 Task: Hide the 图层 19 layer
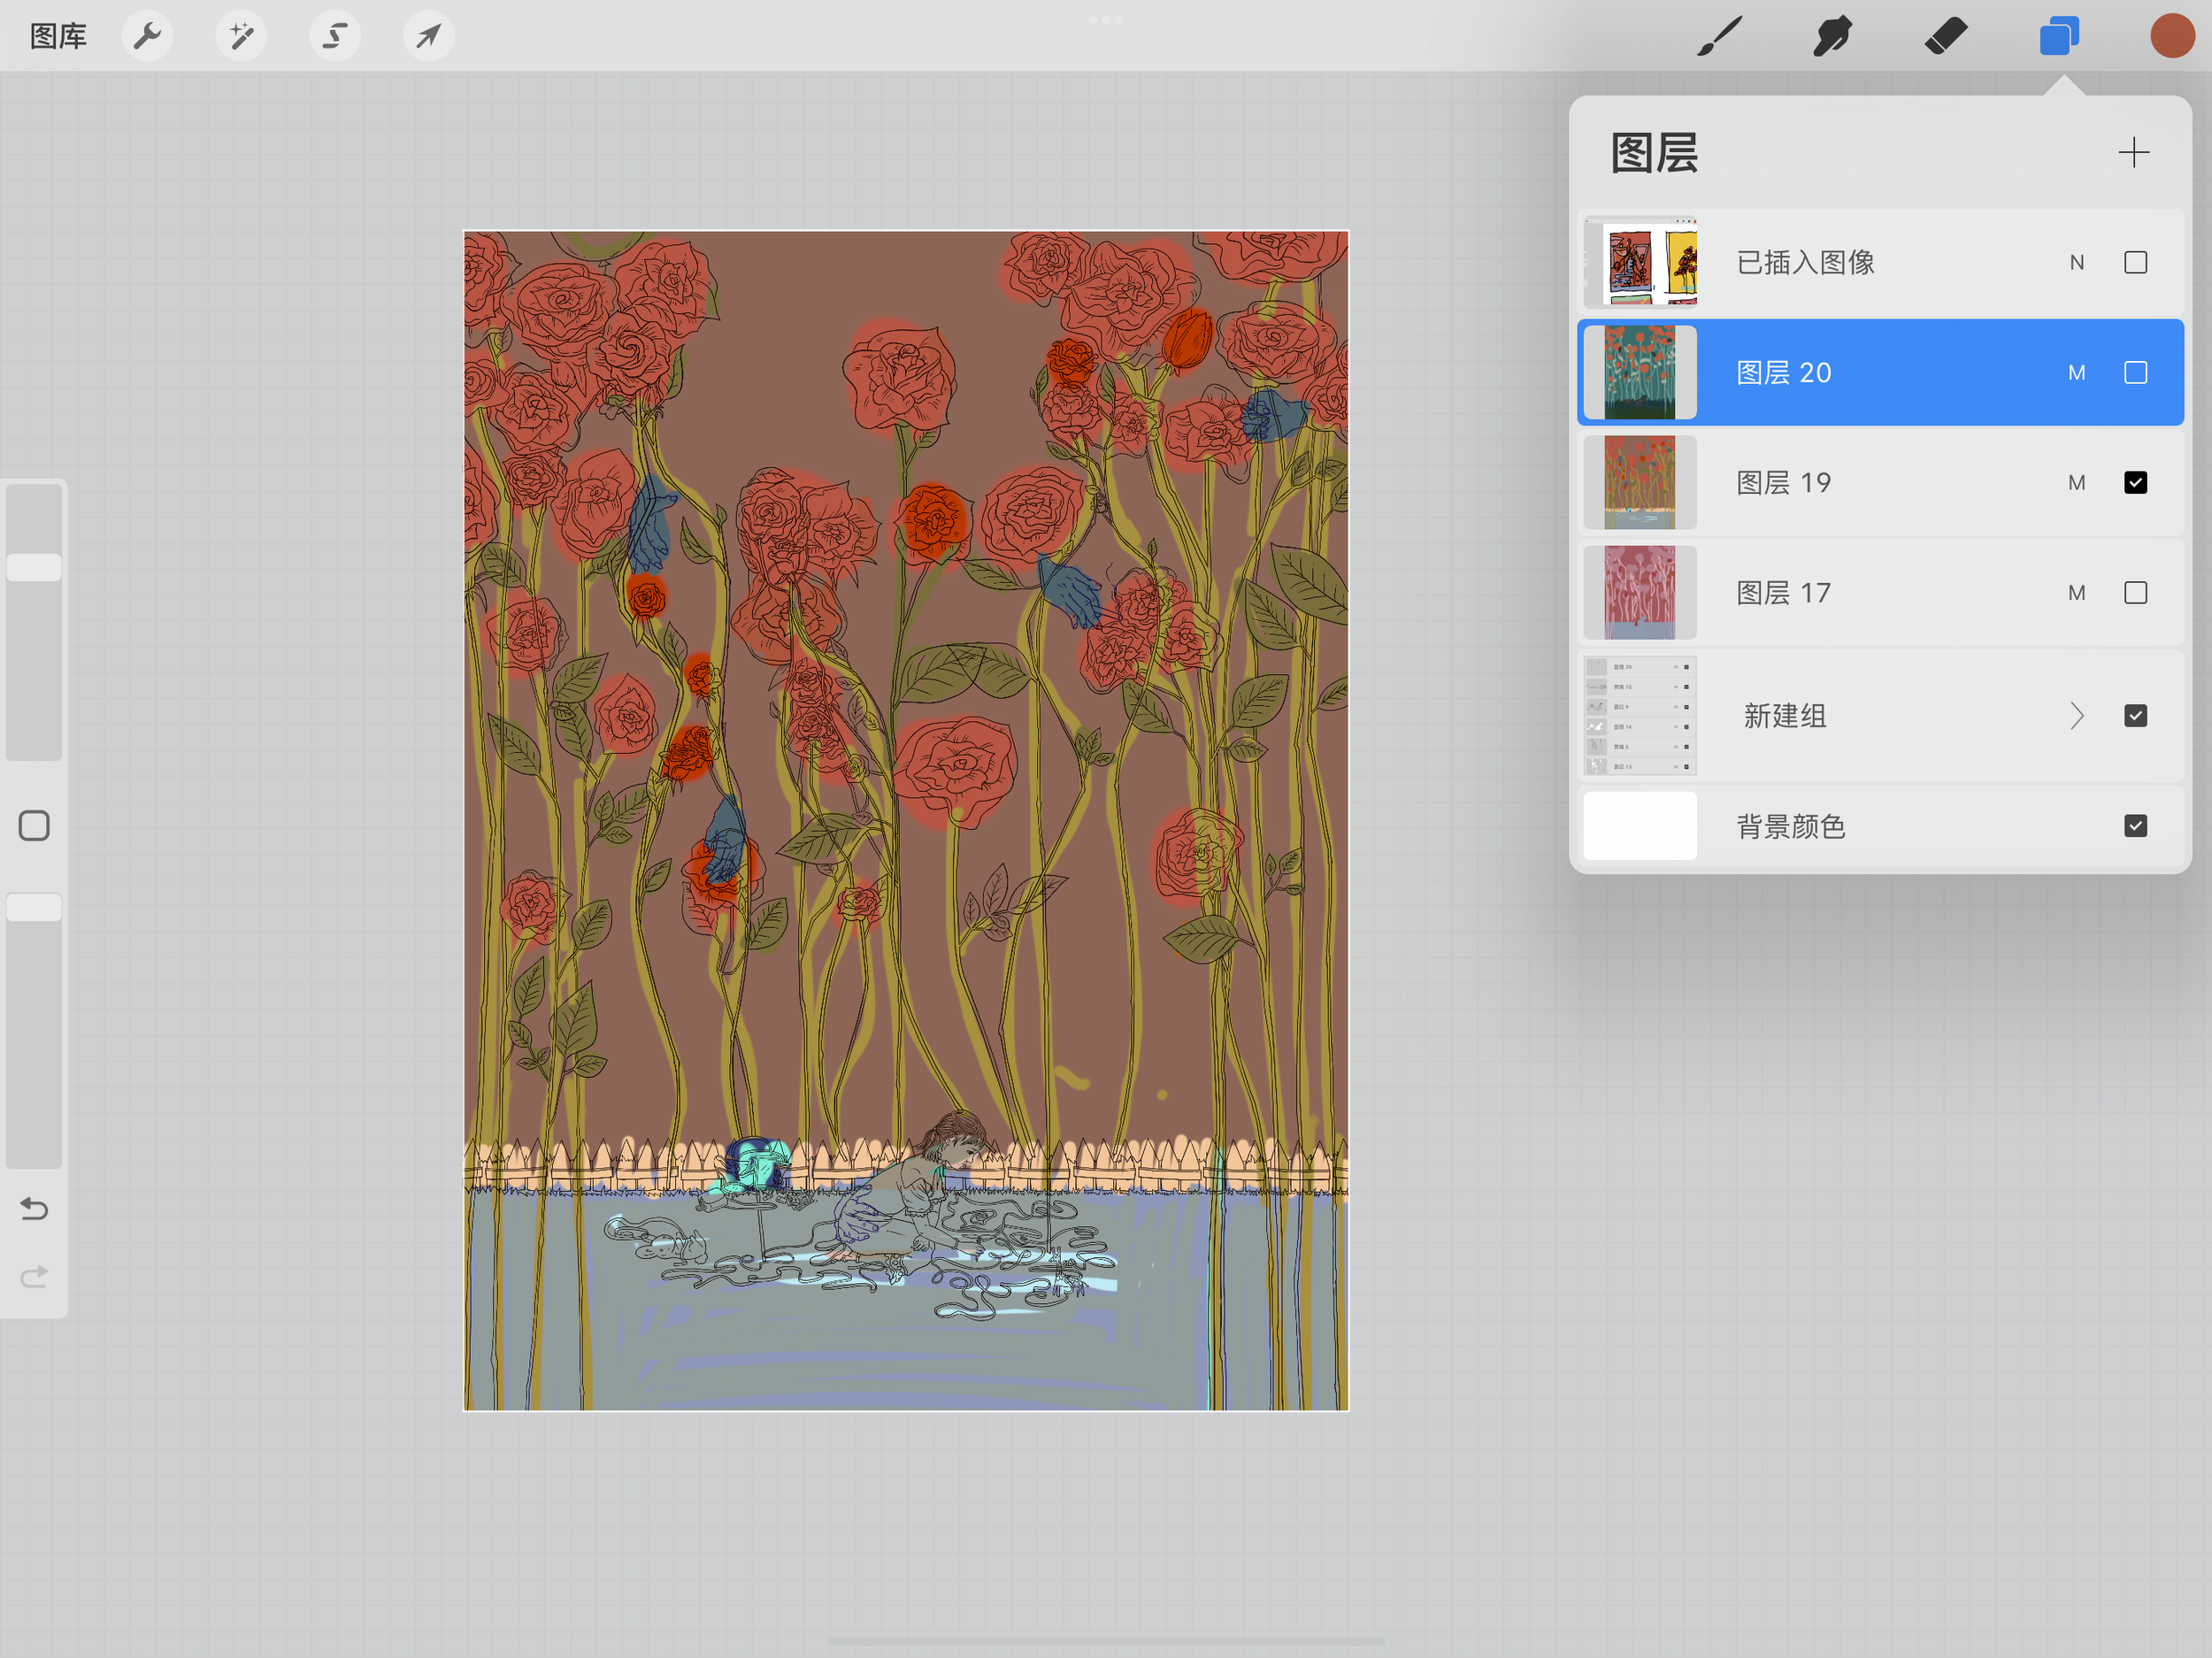[2135, 483]
